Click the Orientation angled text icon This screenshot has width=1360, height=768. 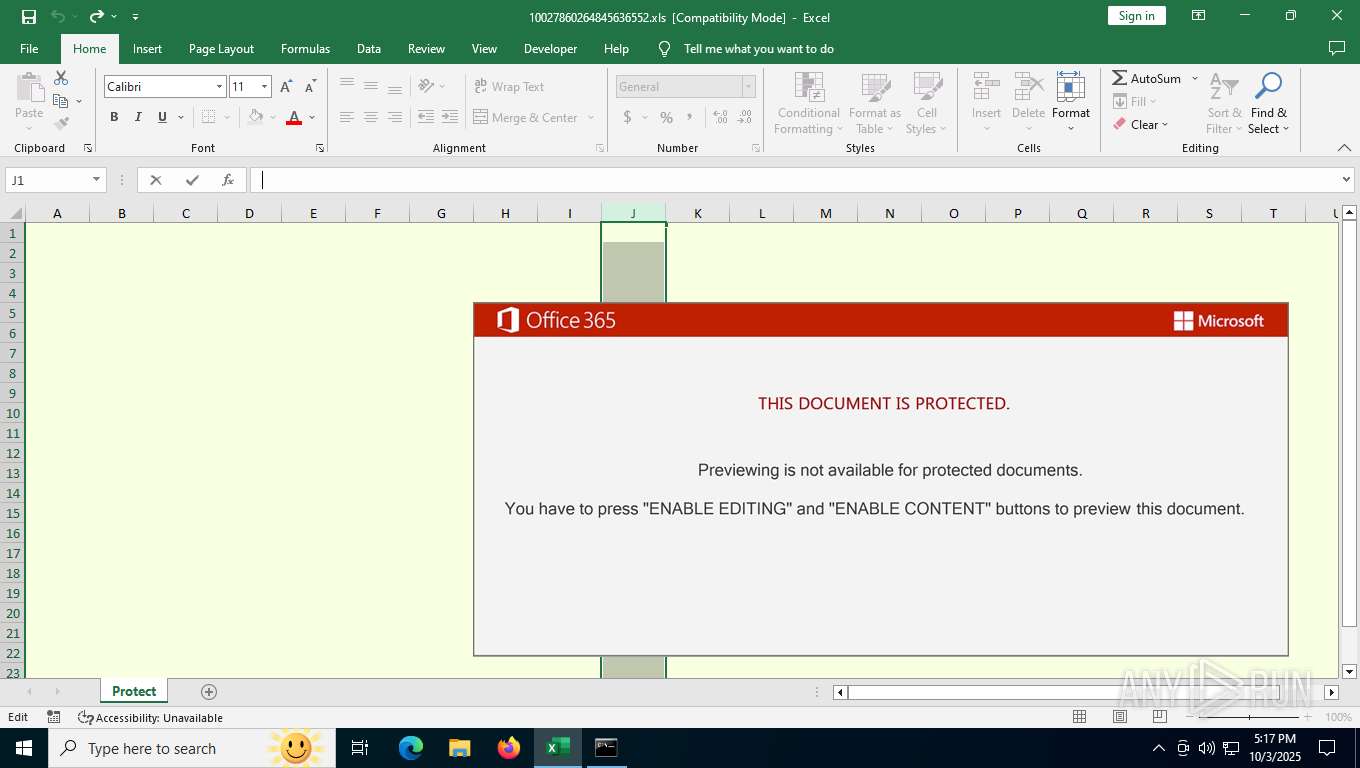tap(426, 86)
